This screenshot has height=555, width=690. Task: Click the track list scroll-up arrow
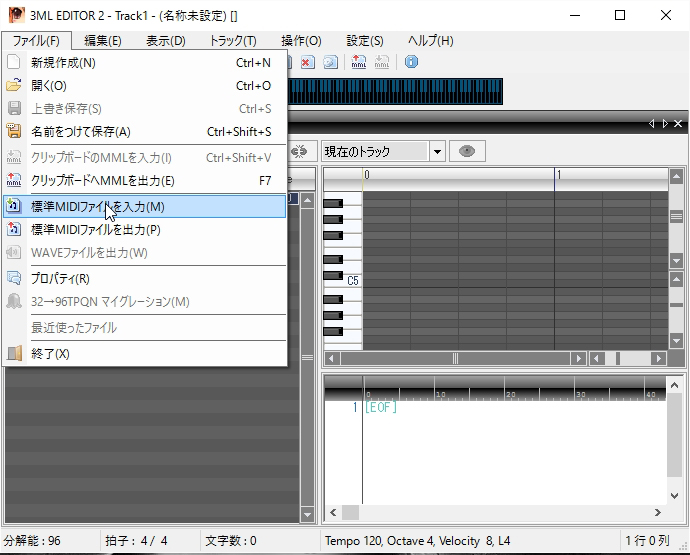[x=307, y=201]
